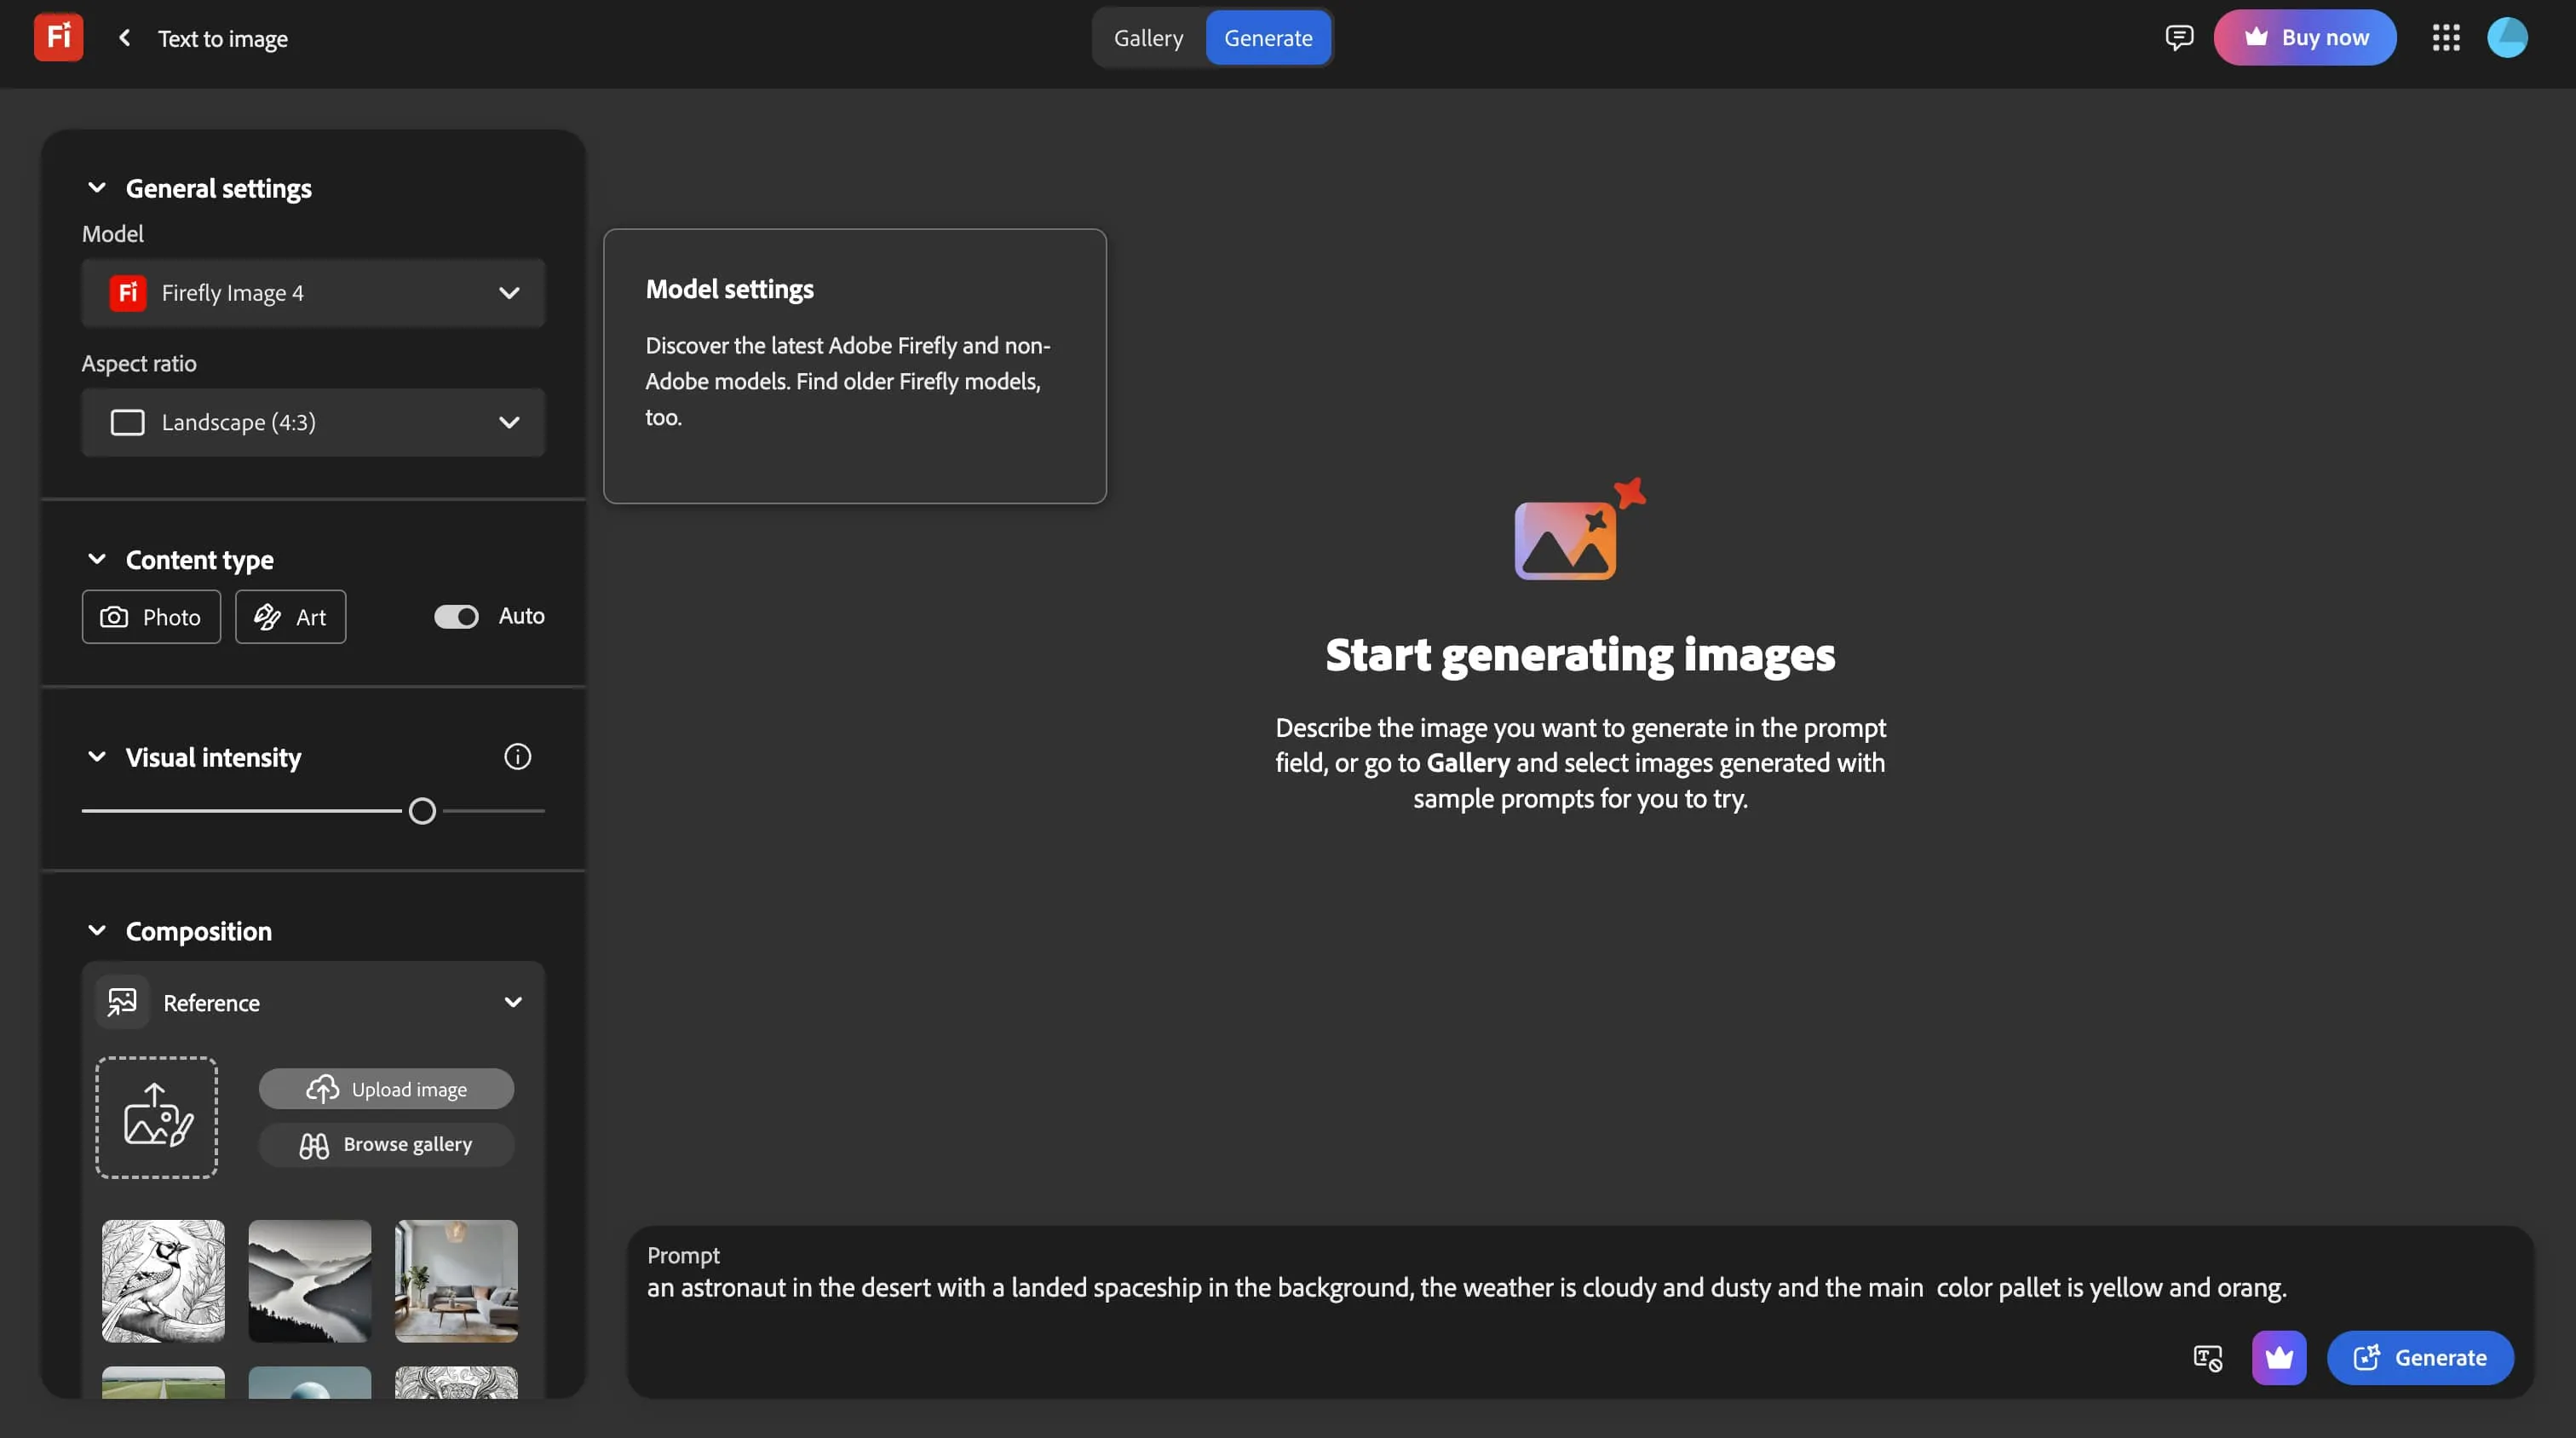
Task: Open the Firefly Image 4 model dropdown
Action: point(313,293)
